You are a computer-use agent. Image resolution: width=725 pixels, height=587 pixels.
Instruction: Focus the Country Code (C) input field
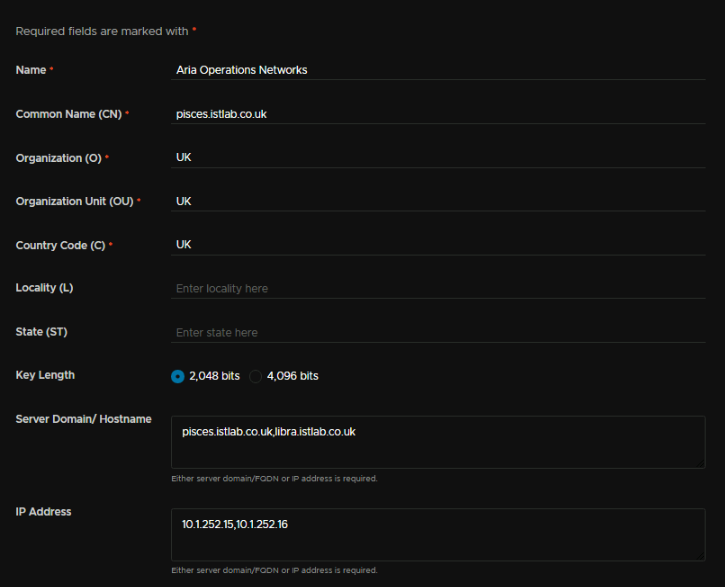pos(438,245)
